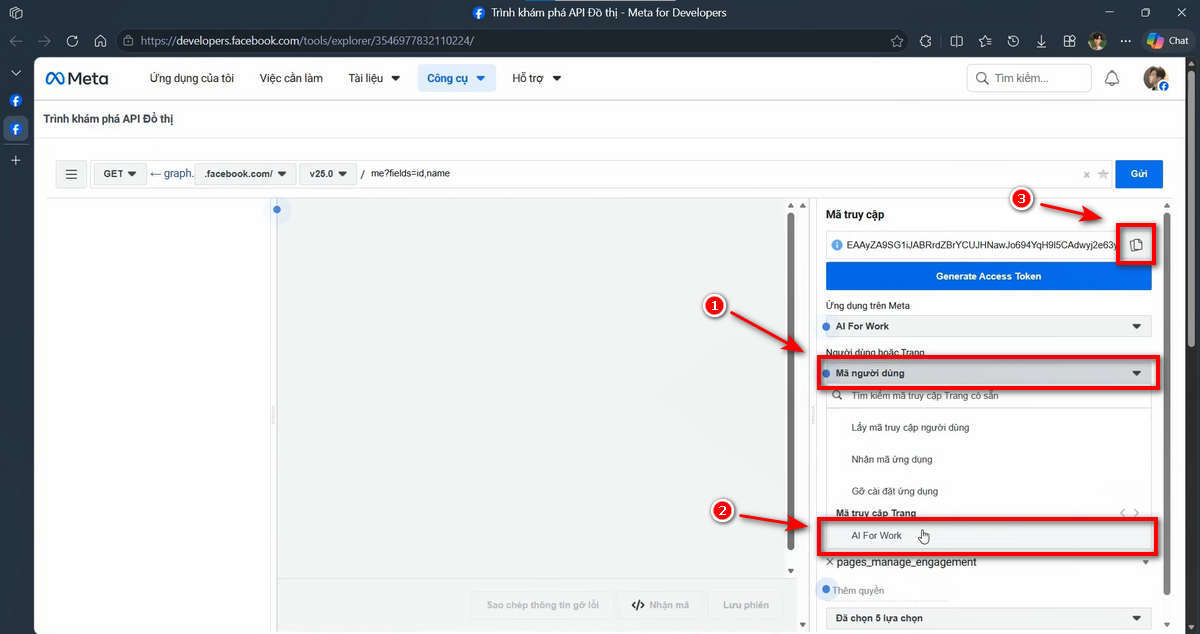Screen dimensions: 1200x634
Task: Open the hamburger menu left of GET
Action: (71, 174)
